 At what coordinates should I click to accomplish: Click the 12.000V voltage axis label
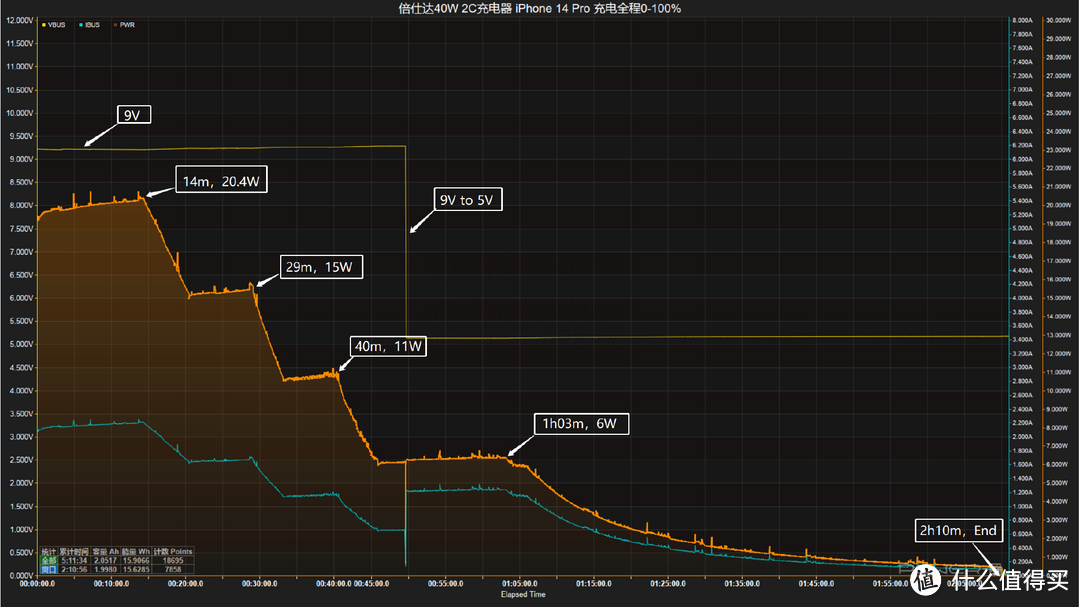[x=19, y=21]
